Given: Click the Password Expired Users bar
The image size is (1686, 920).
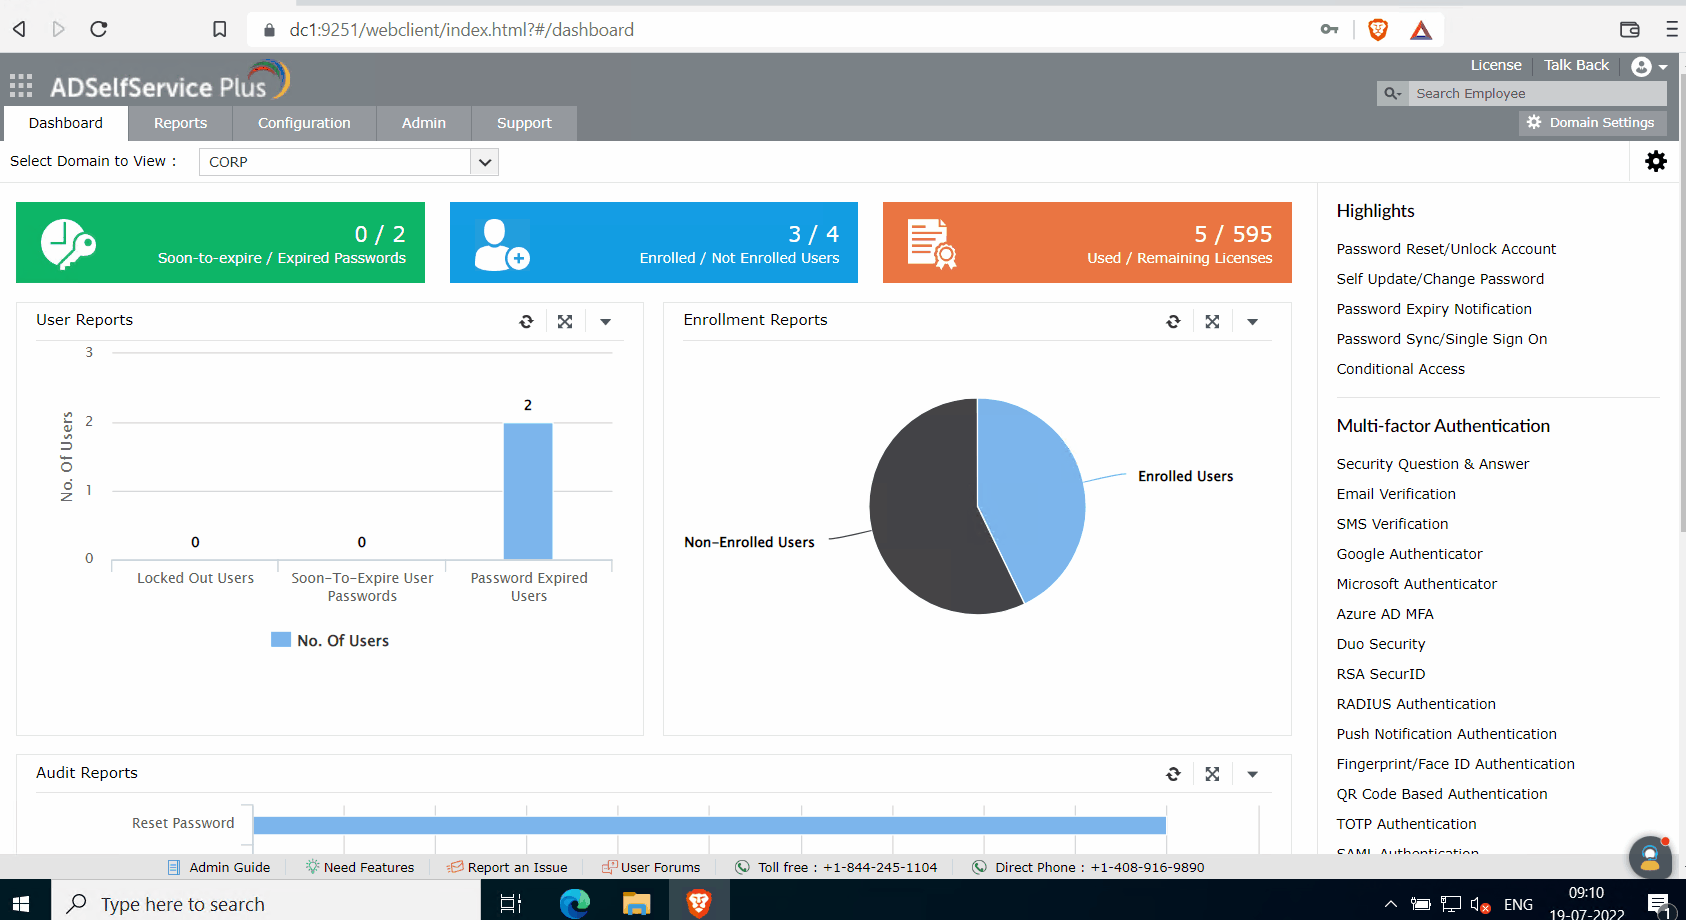Looking at the screenshot, I should pyautogui.click(x=528, y=491).
